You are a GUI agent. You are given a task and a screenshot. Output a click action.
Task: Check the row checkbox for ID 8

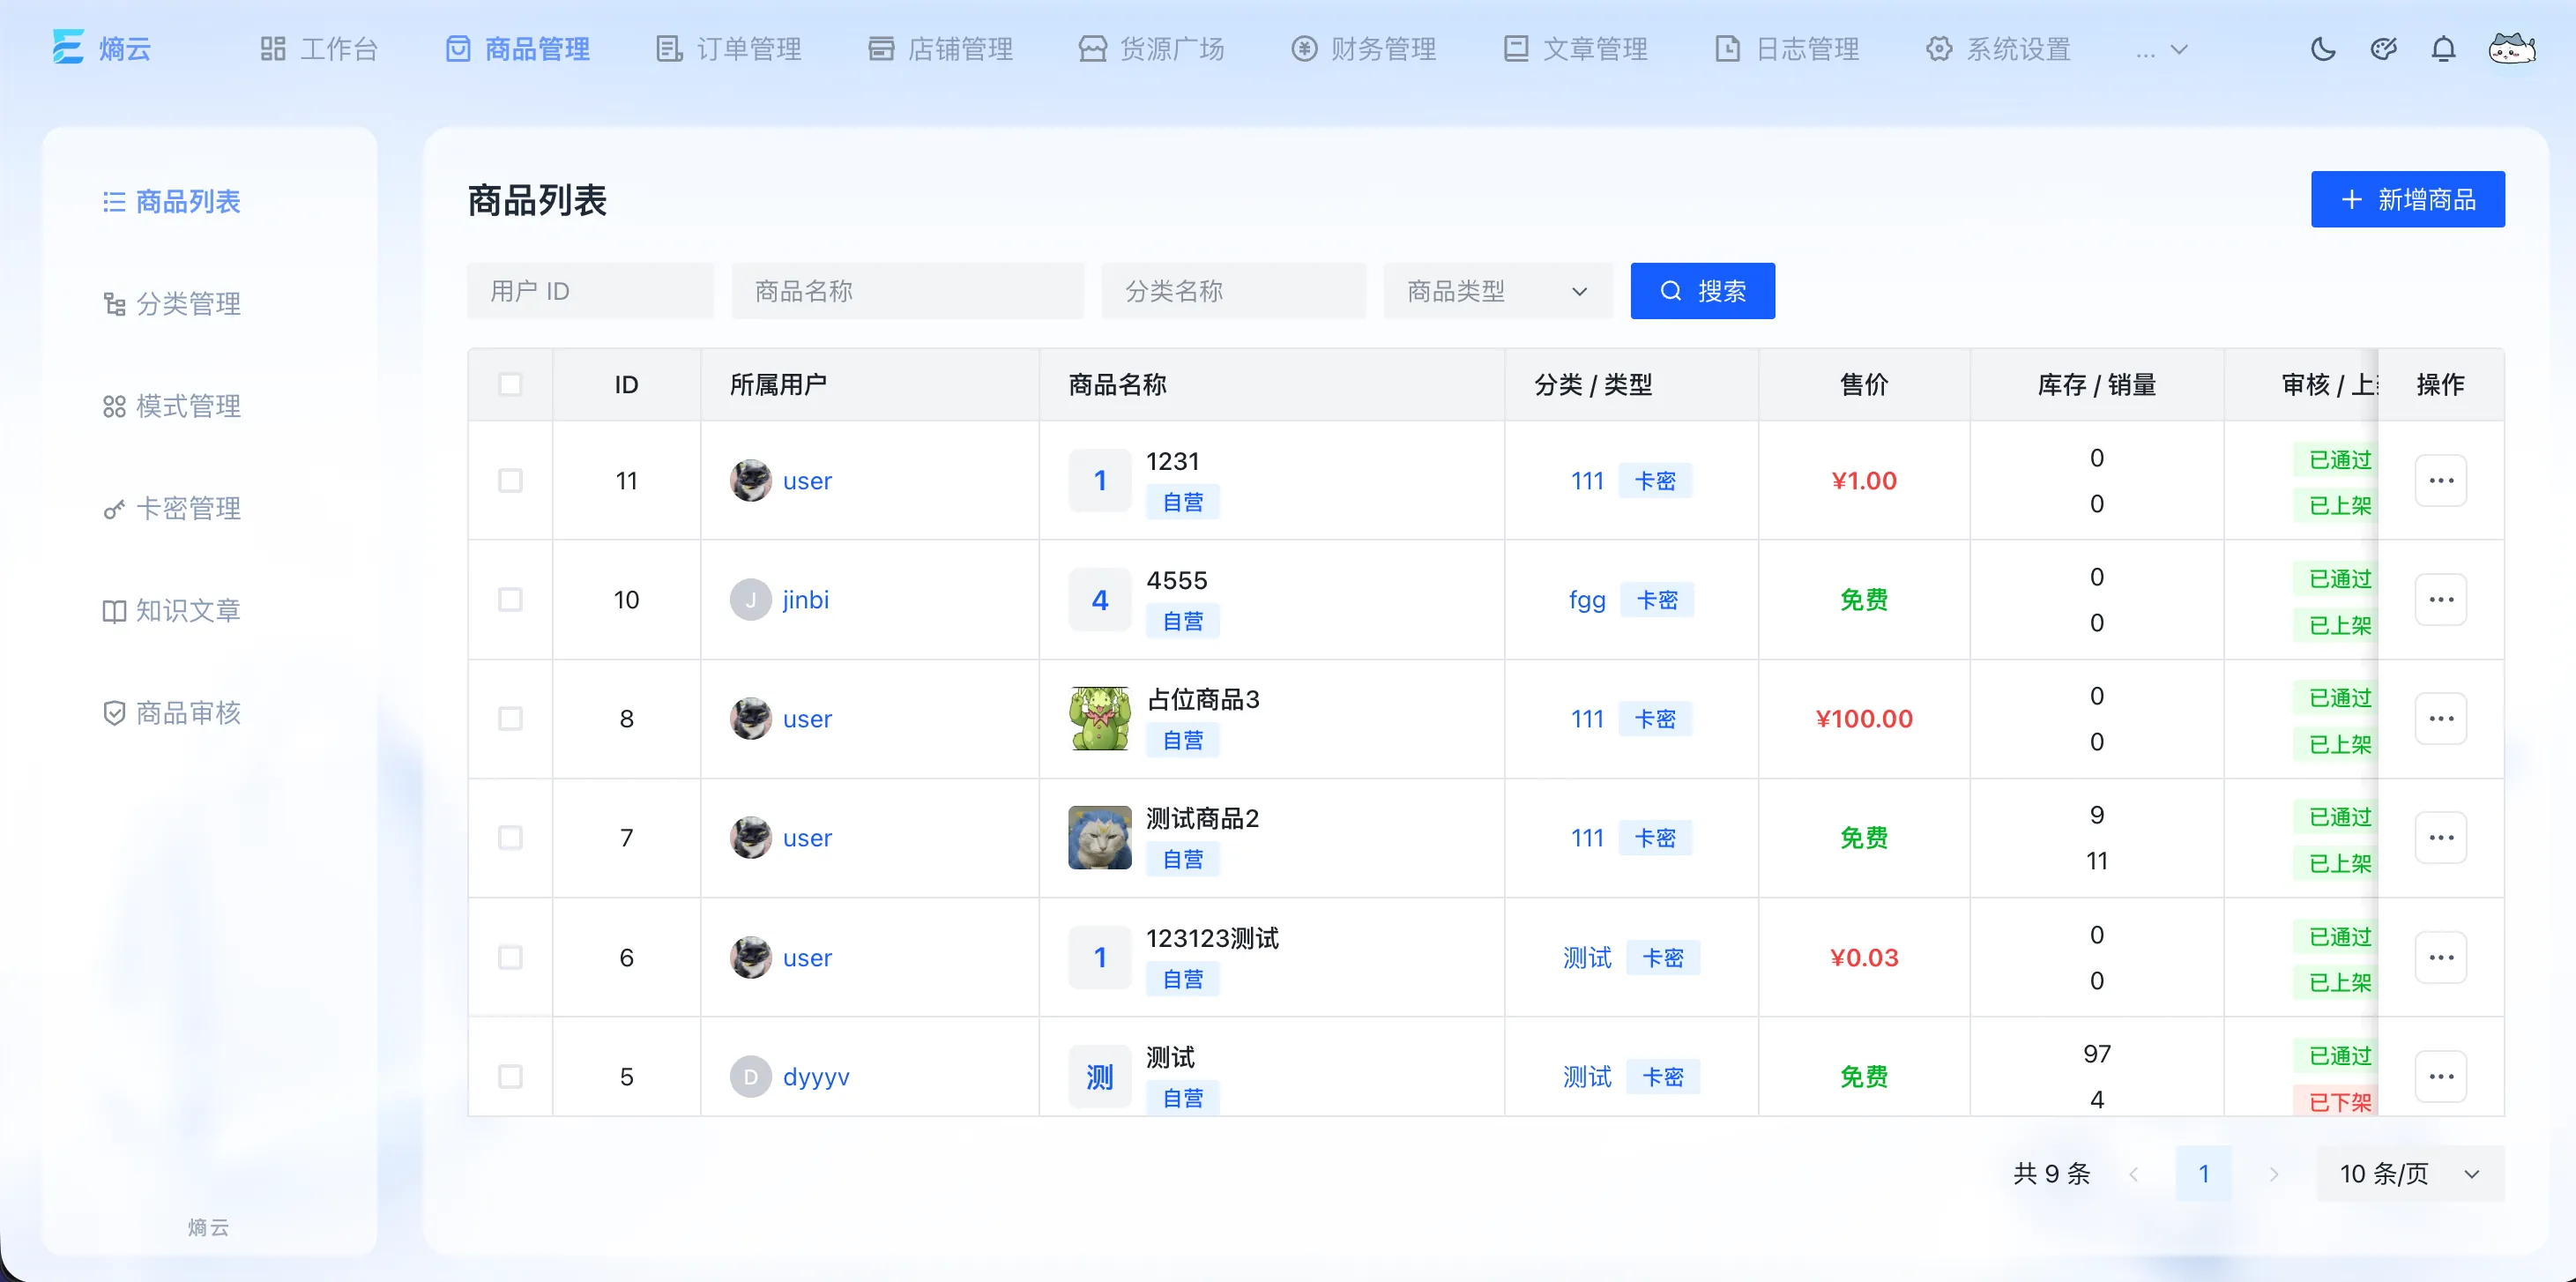coord(510,718)
